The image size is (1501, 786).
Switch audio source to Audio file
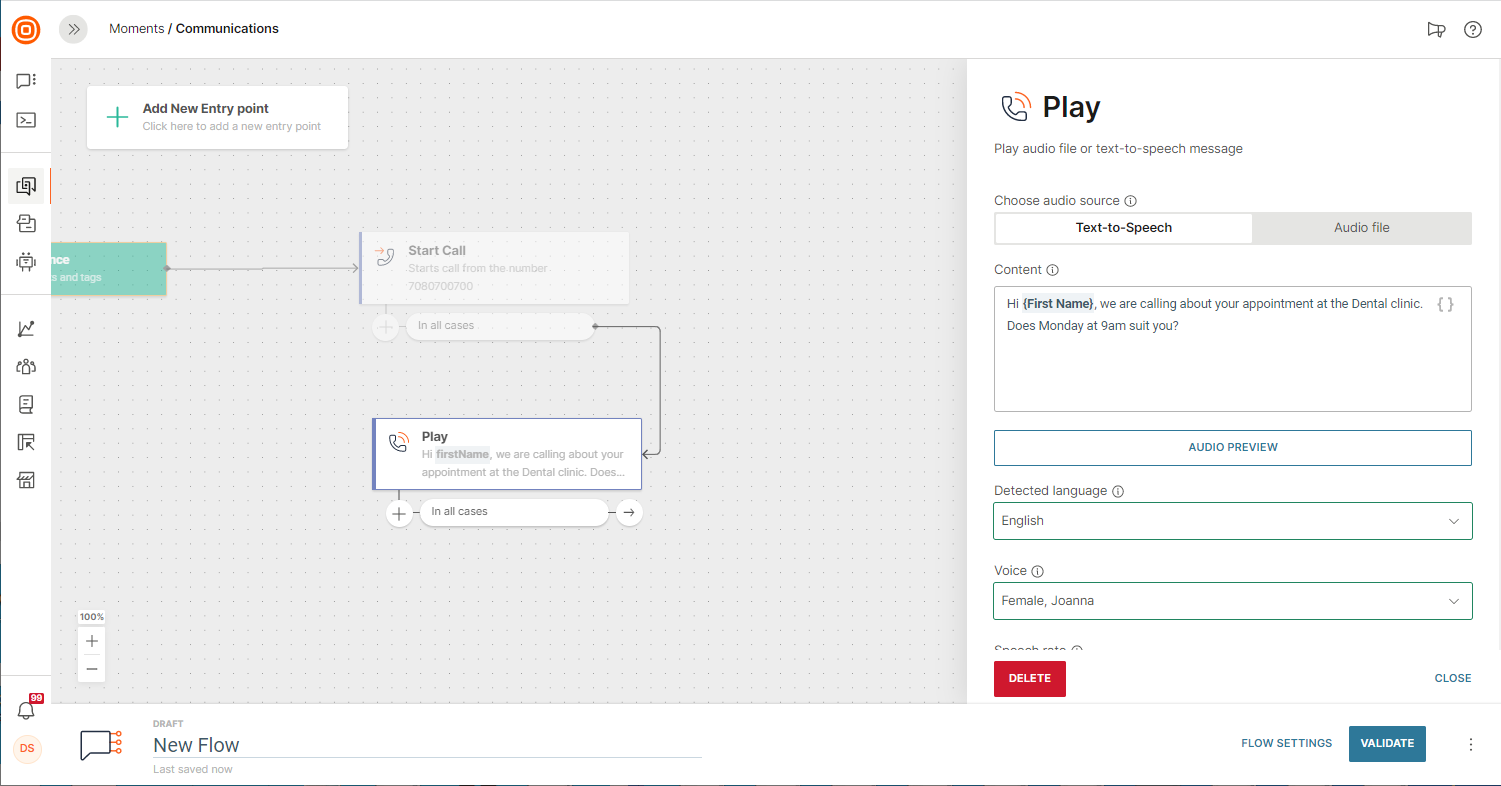pos(1361,228)
